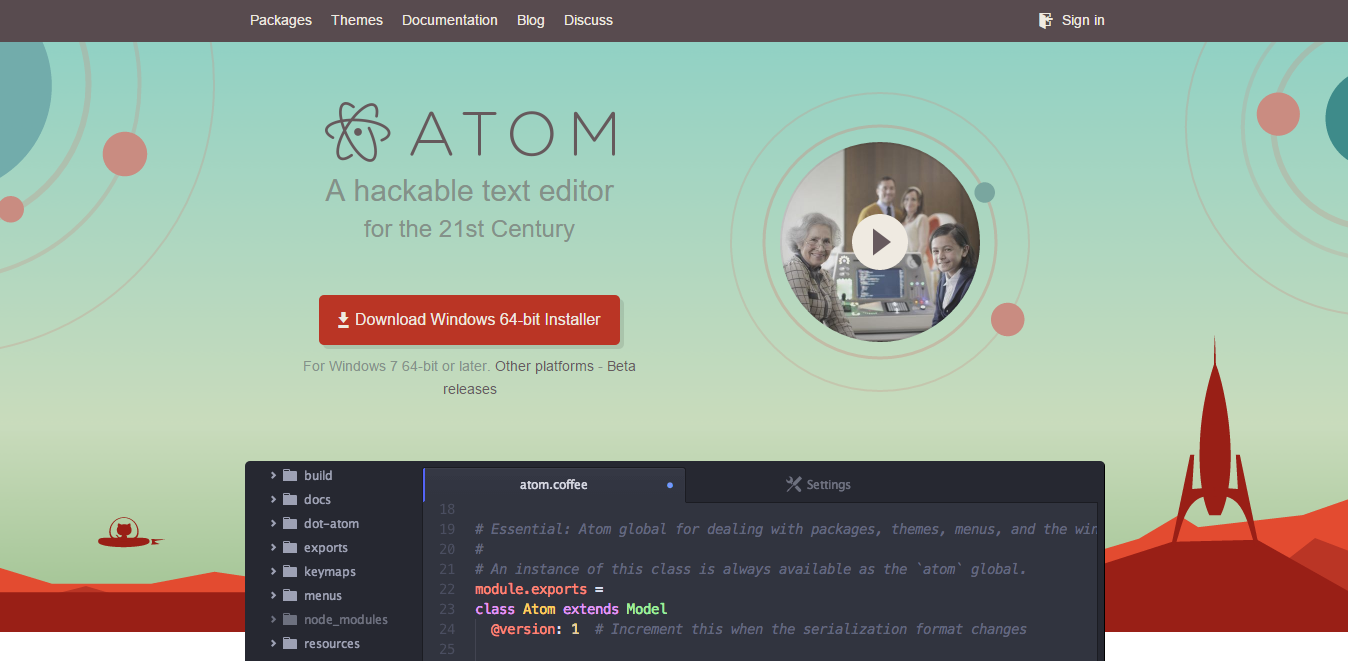The width and height of the screenshot is (1348, 661).
Task: Go to the Documentation page
Action: [450, 20]
